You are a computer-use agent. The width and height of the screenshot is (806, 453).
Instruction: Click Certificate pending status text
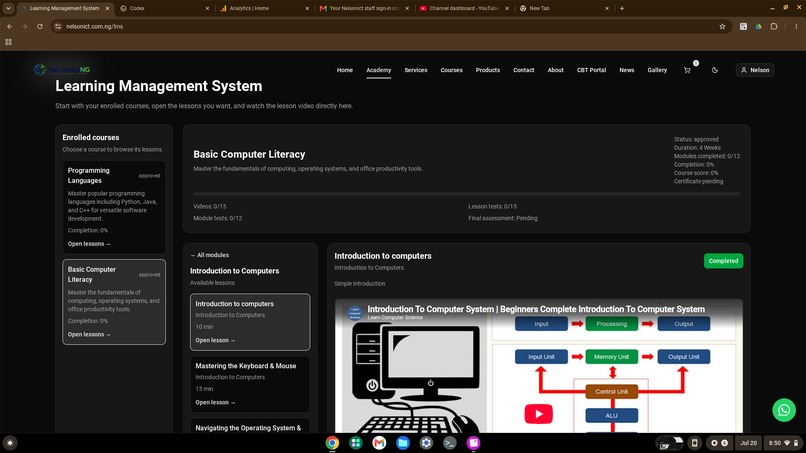pyautogui.click(x=698, y=181)
